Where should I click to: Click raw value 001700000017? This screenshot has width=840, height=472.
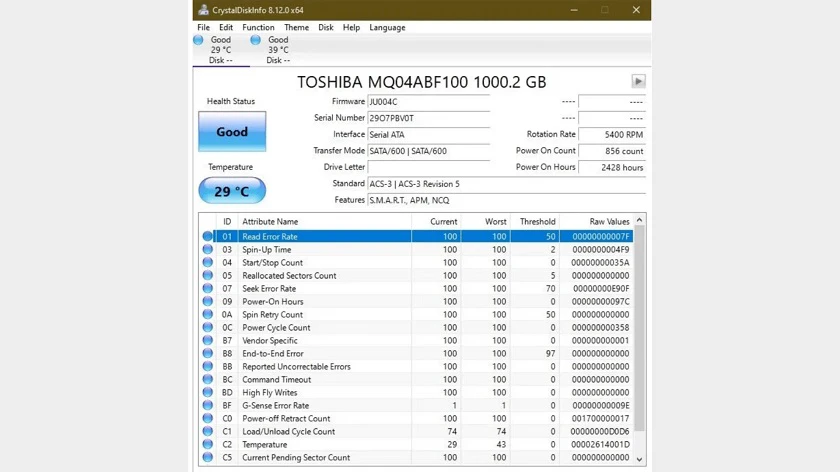[x=600, y=418]
